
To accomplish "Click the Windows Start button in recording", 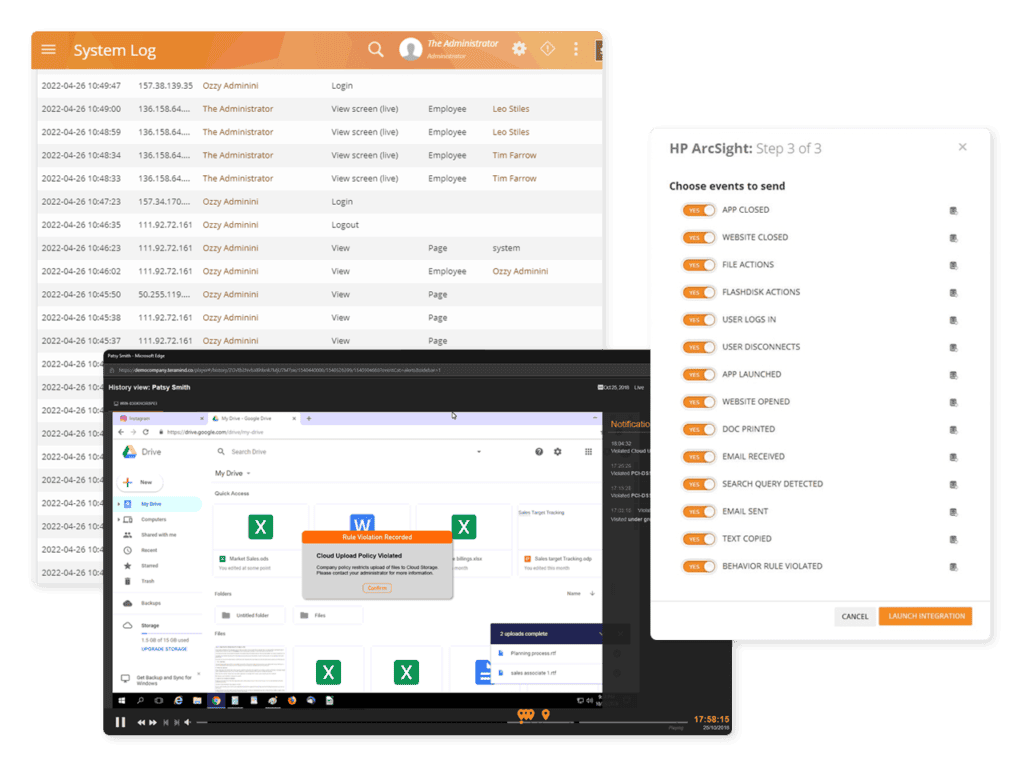I will coord(121,701).
